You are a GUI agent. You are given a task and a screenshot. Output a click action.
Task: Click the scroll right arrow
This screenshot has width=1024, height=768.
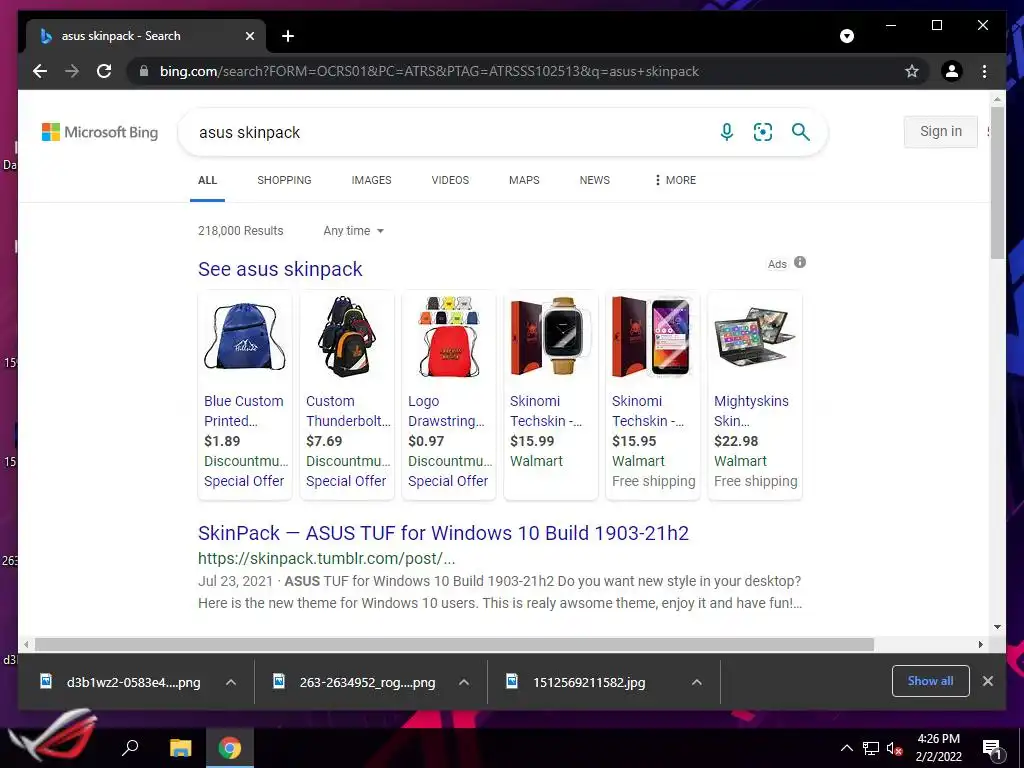pyautogui.click(x=980, y=644)
